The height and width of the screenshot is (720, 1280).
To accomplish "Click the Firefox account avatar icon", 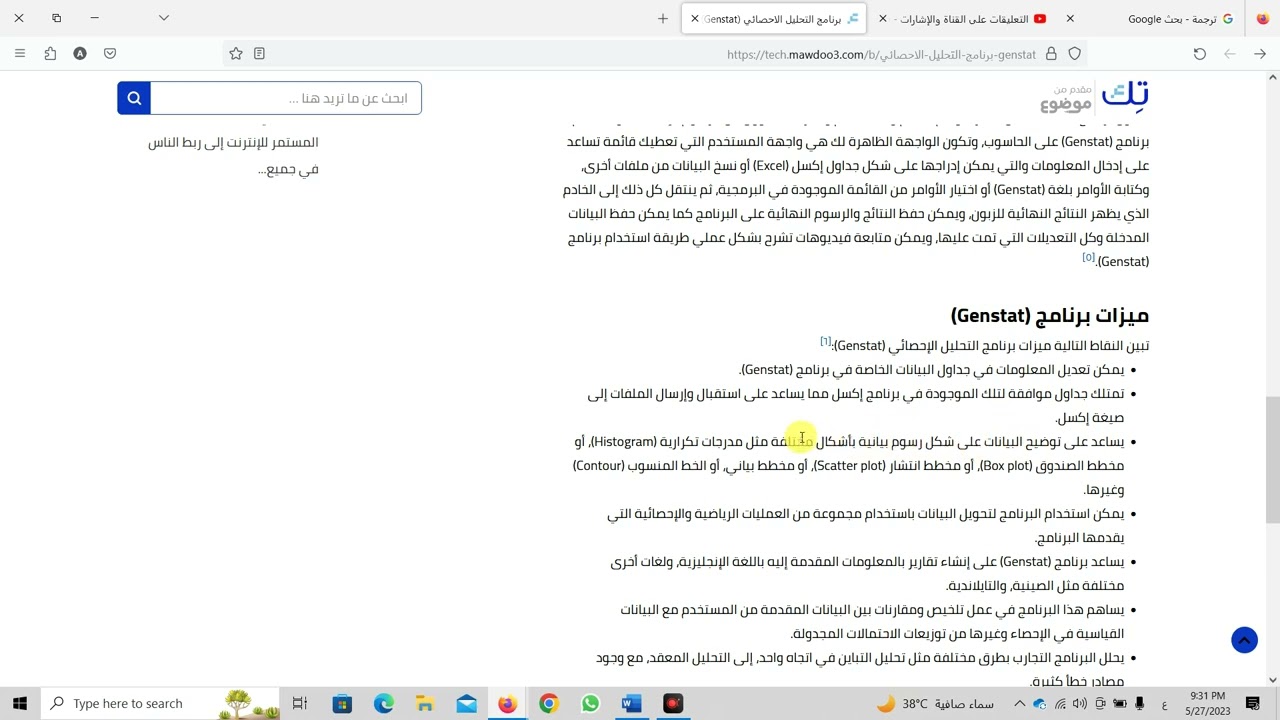I will click(x=80, y=54).
